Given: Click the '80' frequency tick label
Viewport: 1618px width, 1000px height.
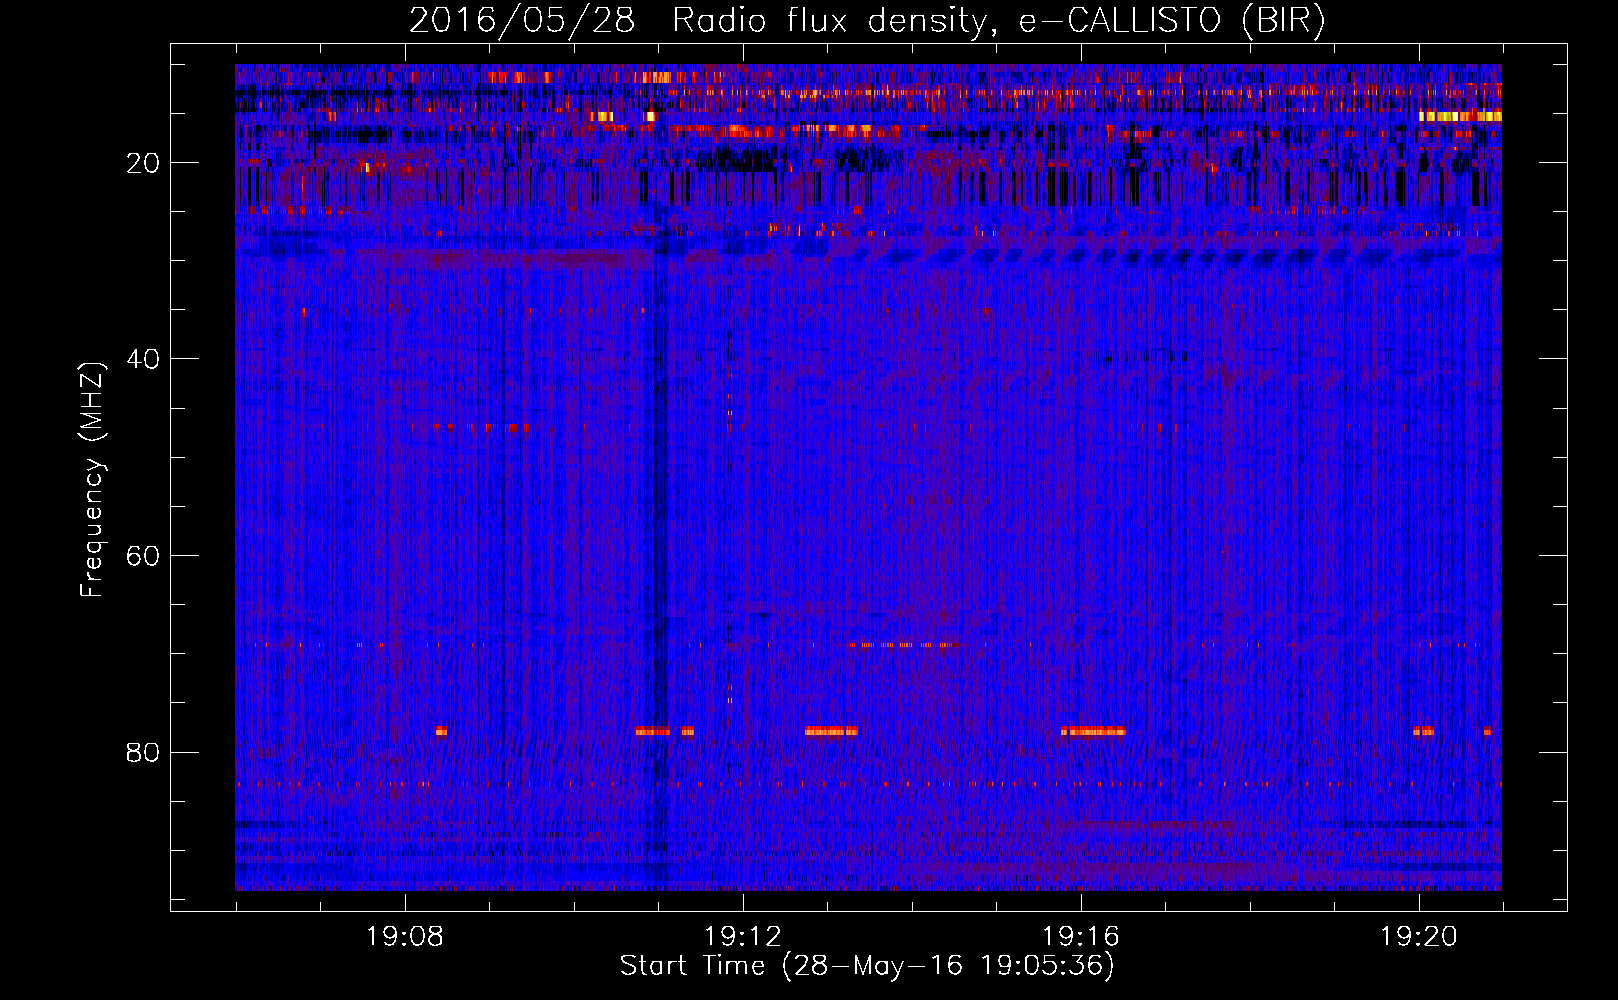Looking at the screenshot, I should pos(143,752).
